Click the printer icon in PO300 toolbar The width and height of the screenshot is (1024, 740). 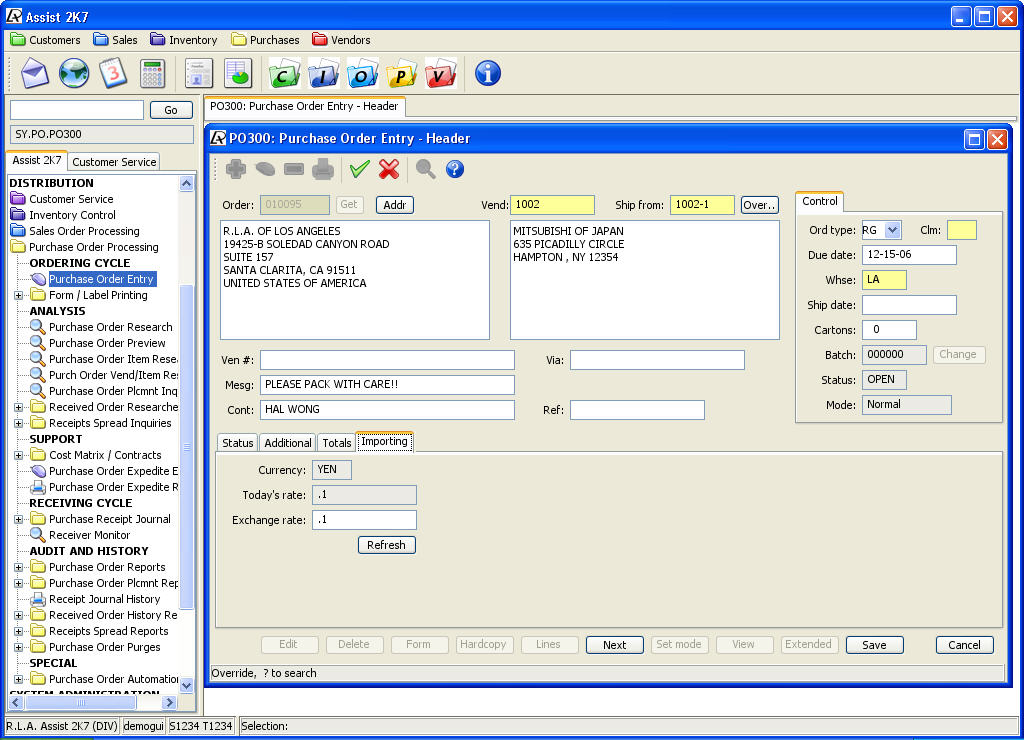point(323,169)
